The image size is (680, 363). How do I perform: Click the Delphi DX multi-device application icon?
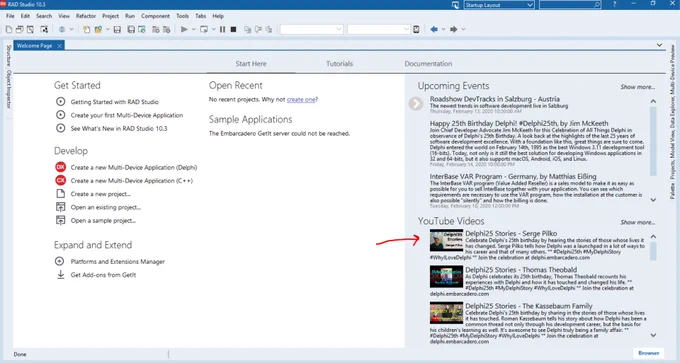pyautogui.click(x=61, y=167)
